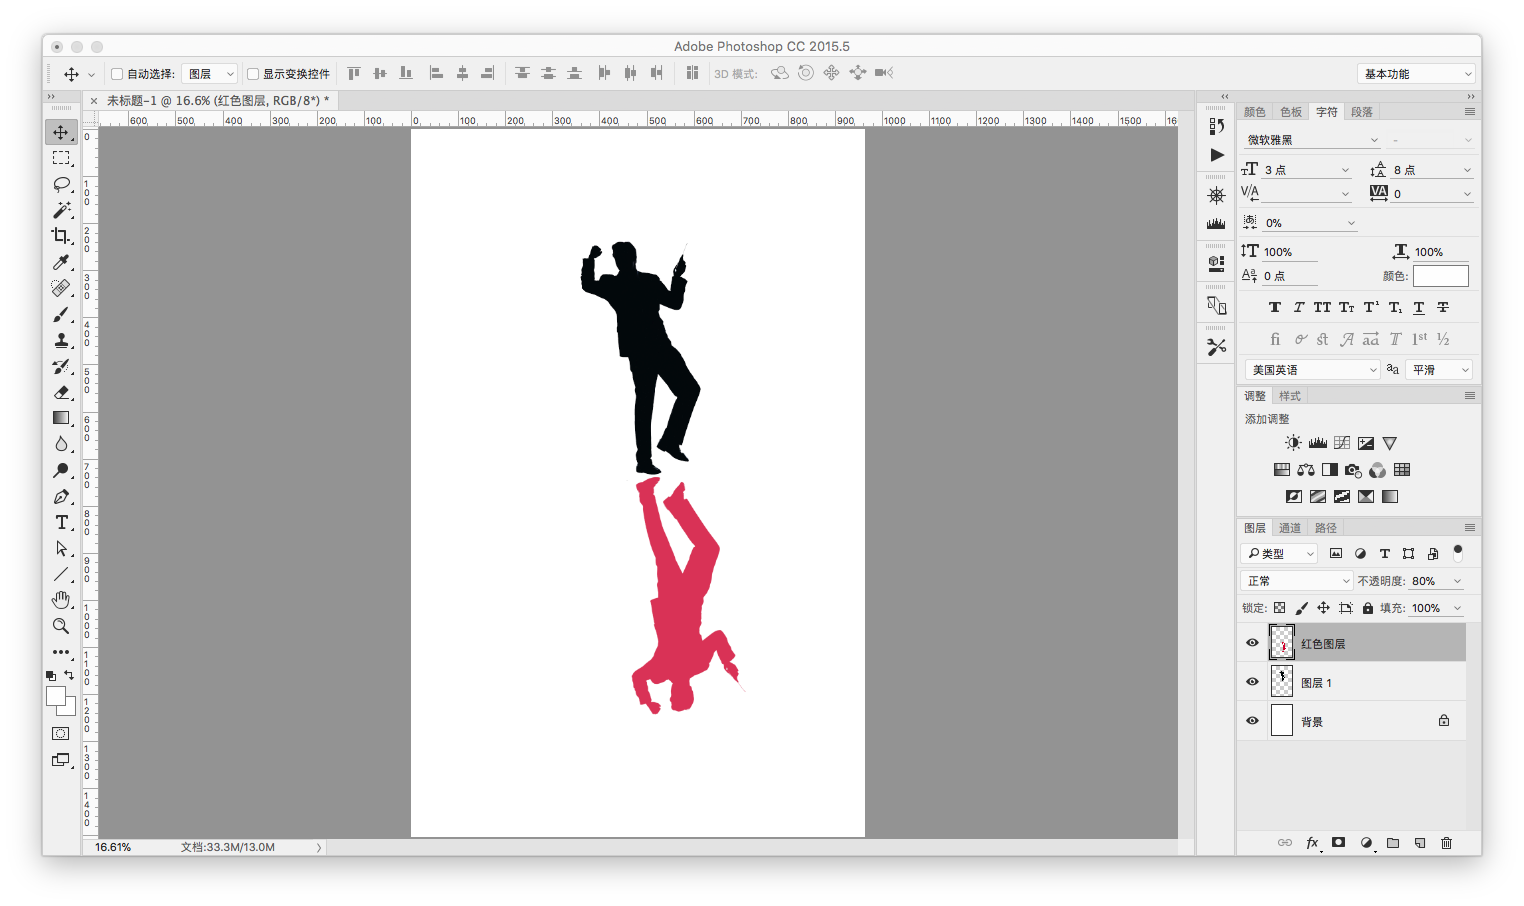This screenshot has height=906, width=1524.
Task: Select the Magic Wand tool
Action: tap(61, 210)
